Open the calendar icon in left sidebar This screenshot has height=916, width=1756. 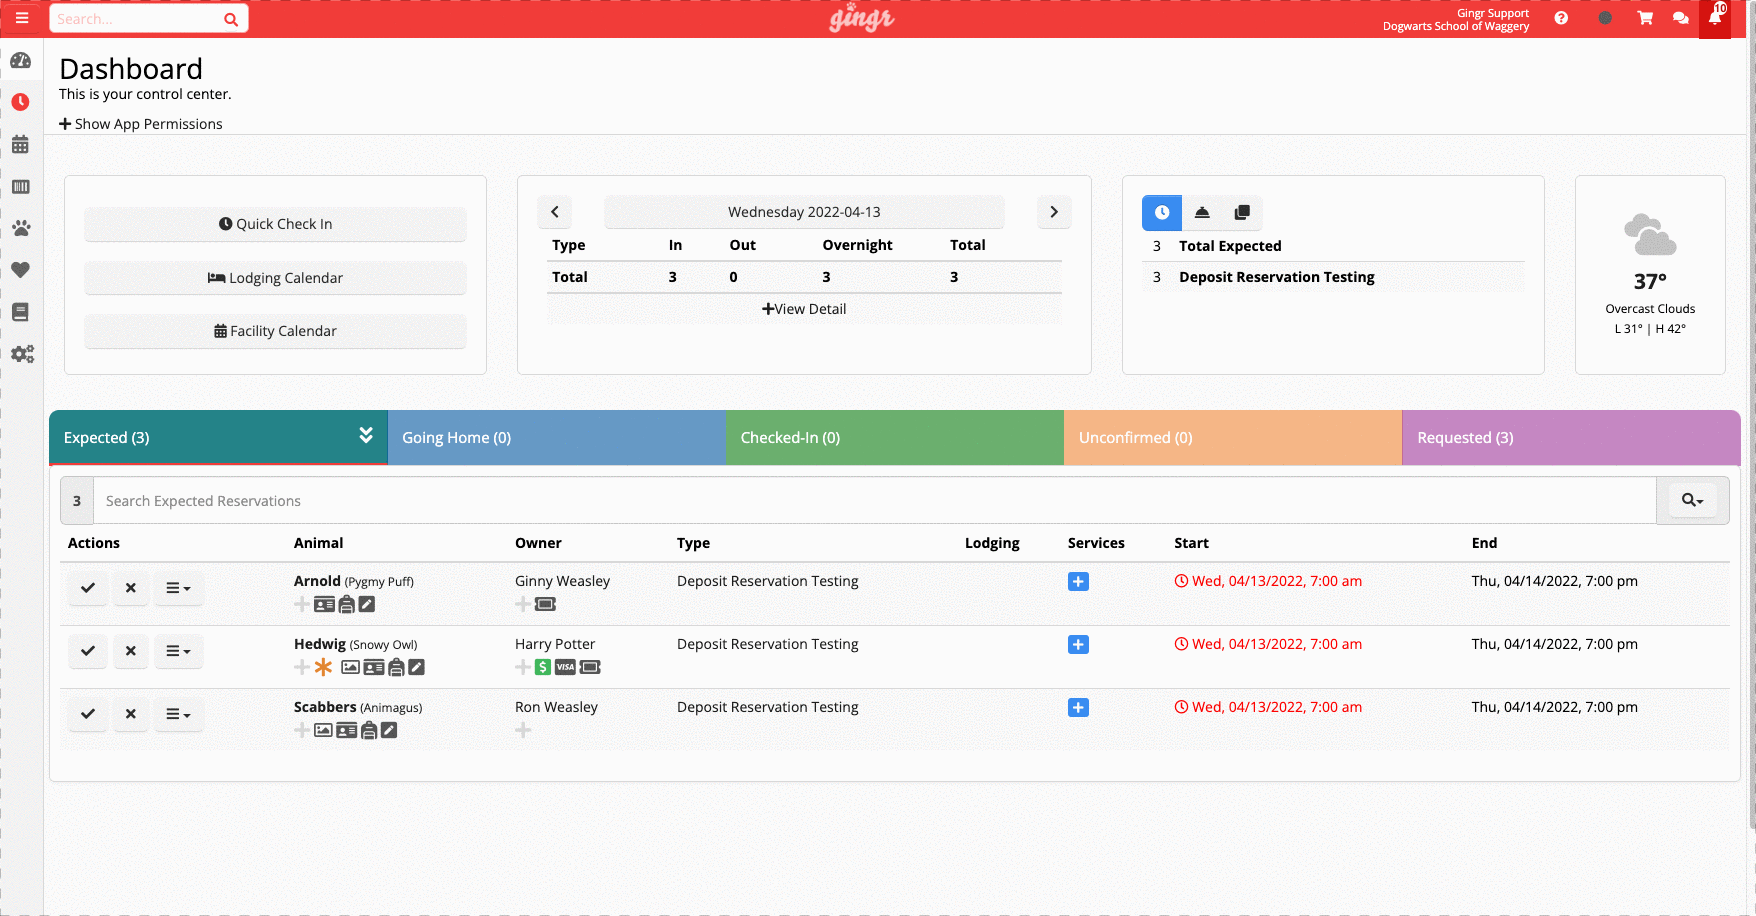pyautogui.click(x=21, y=145)
